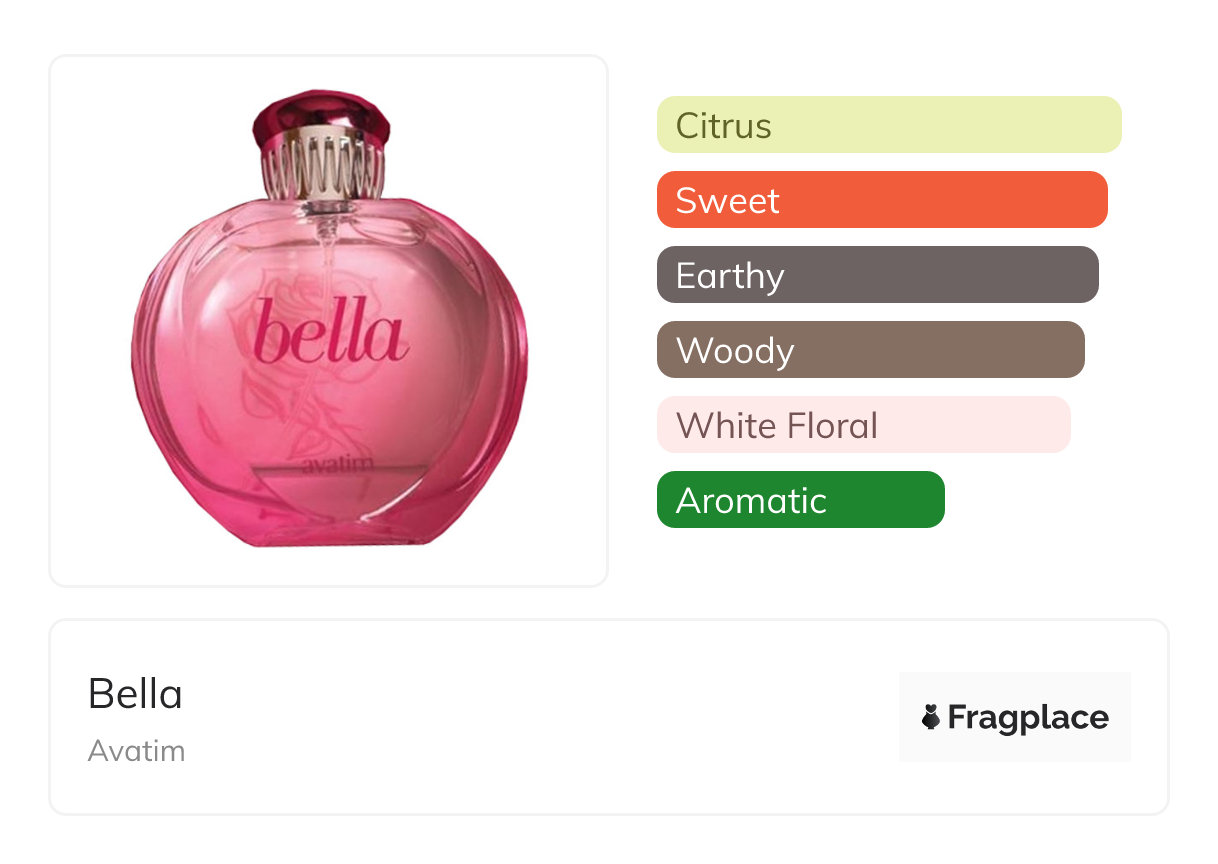Click the orange Sweet accord bar
The image size is (1218, 864).
[881, 200]
